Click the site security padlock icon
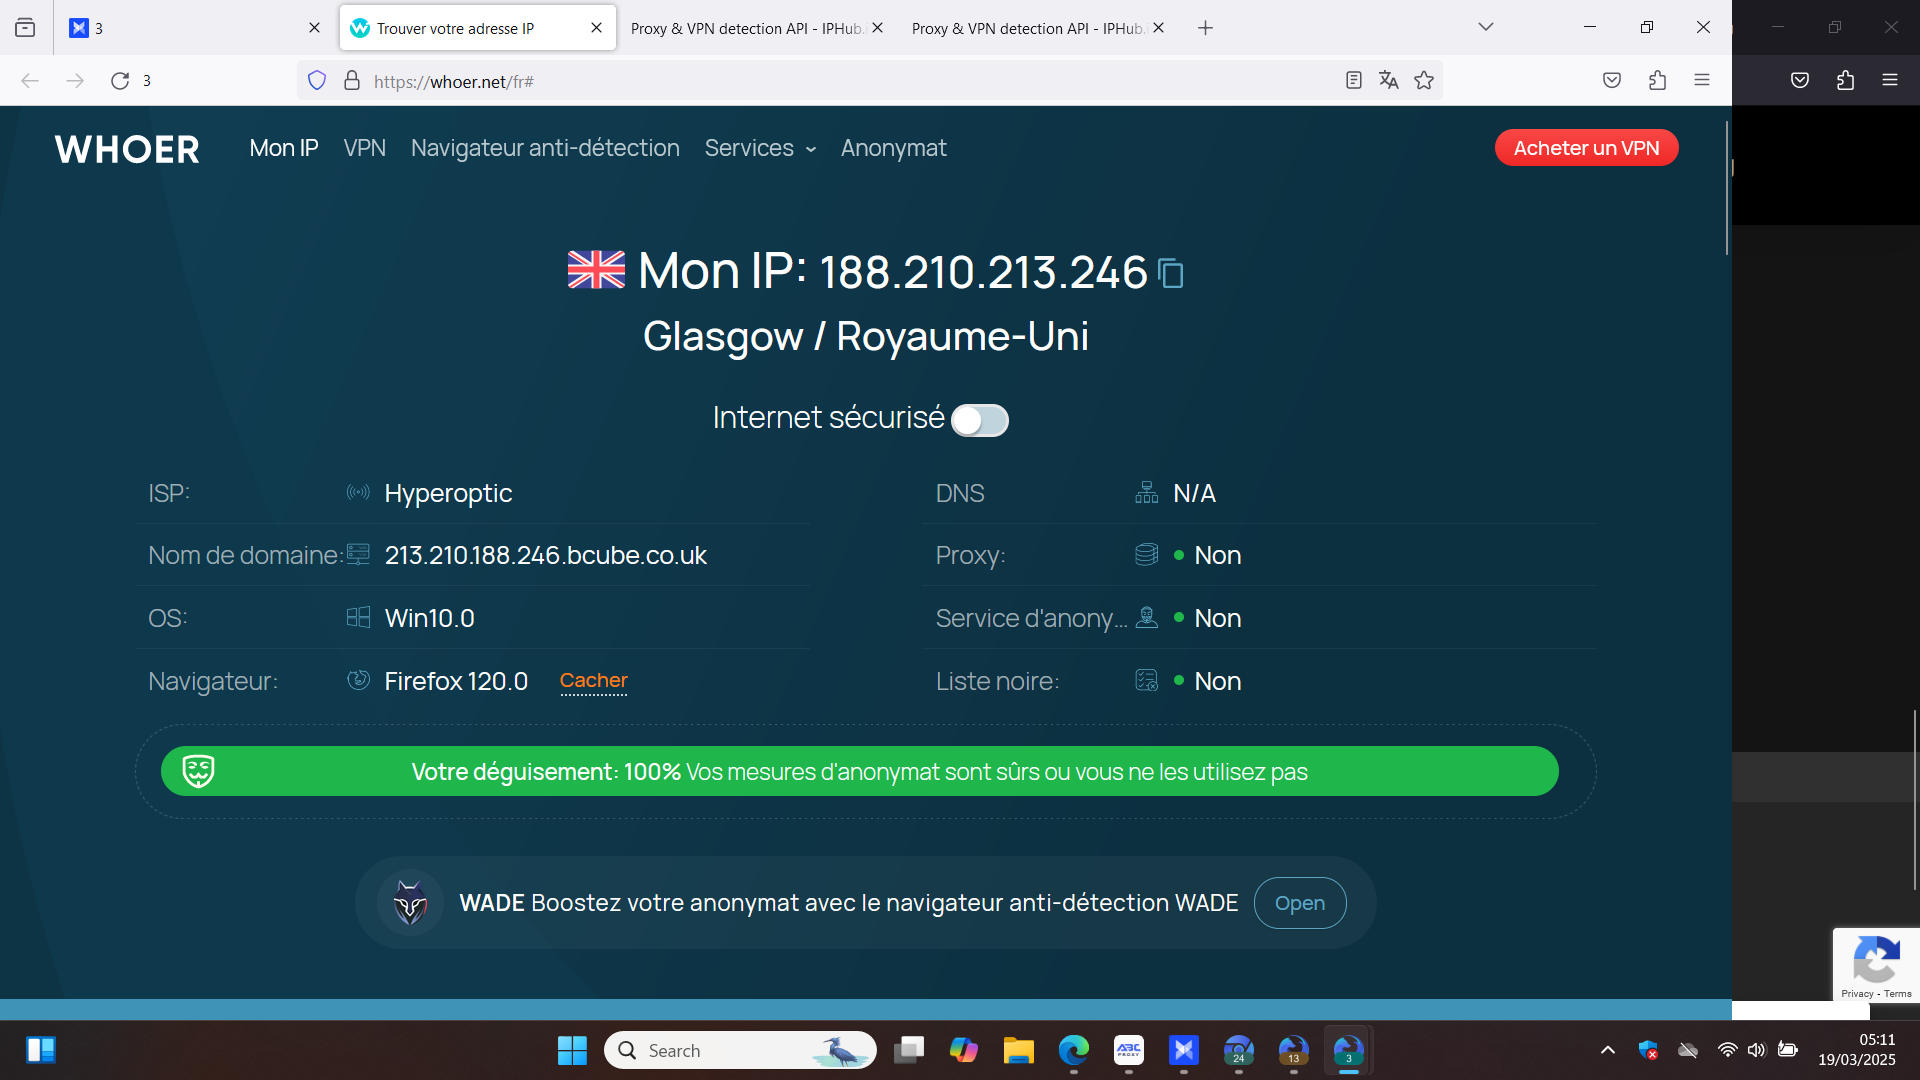This screenshot has height=1080, width=1920. (352, 81)
